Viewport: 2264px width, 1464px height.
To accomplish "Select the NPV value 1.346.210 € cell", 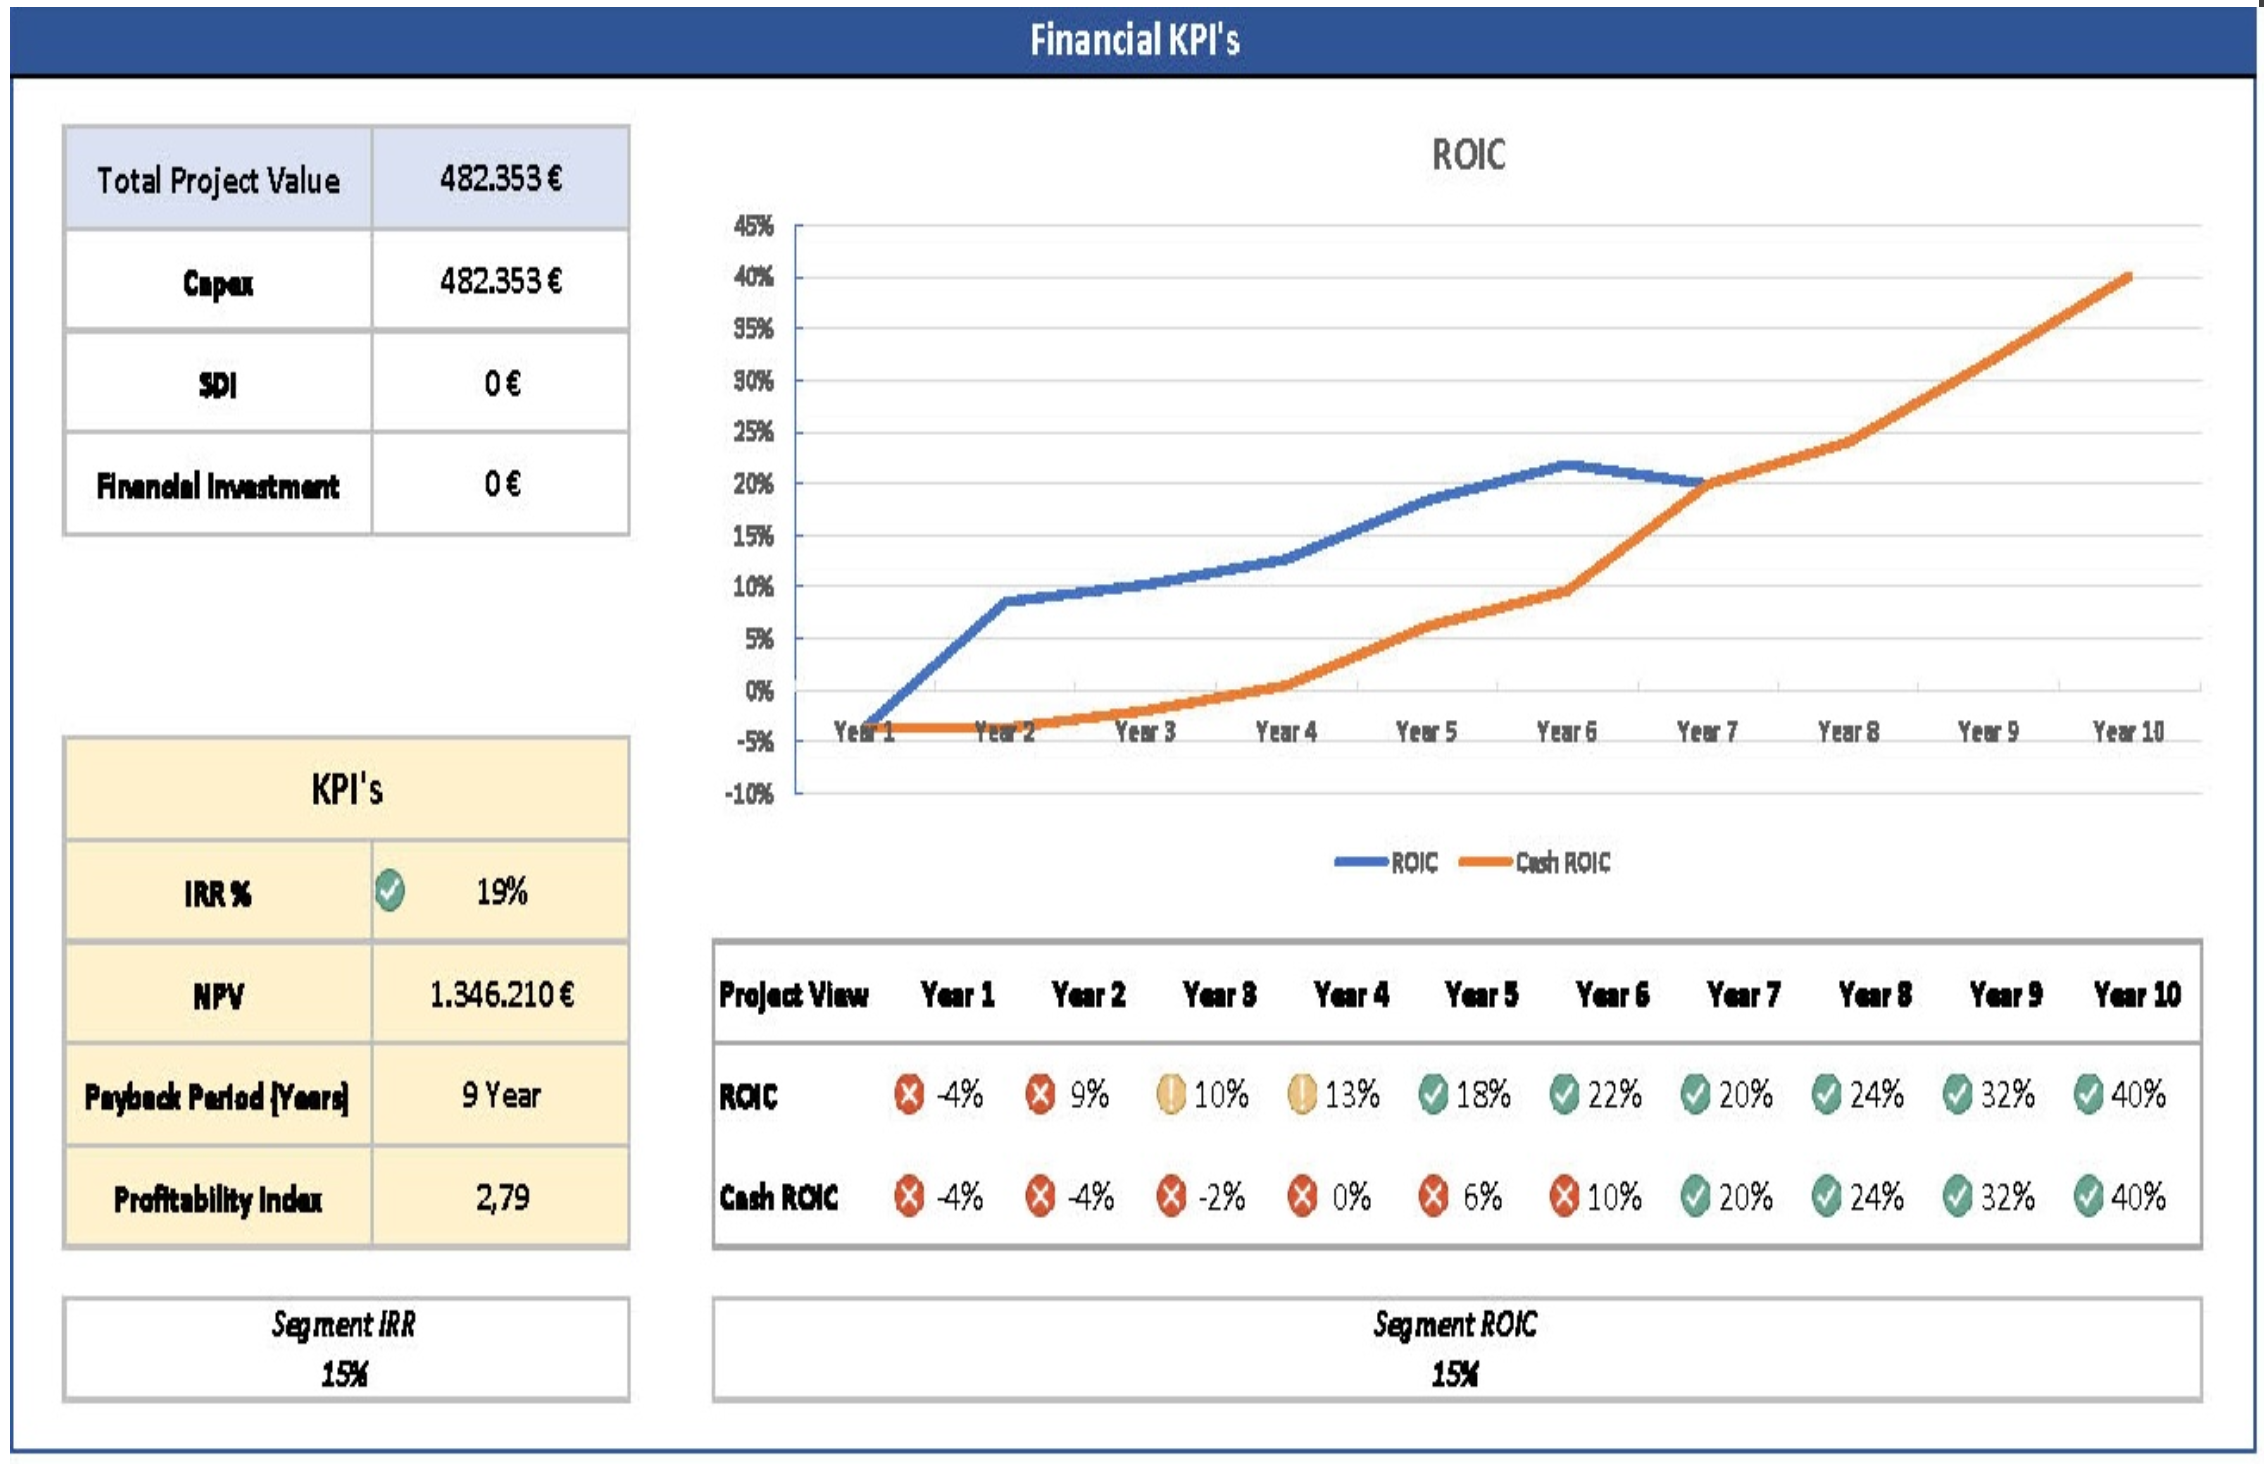I will coord(500,994).
